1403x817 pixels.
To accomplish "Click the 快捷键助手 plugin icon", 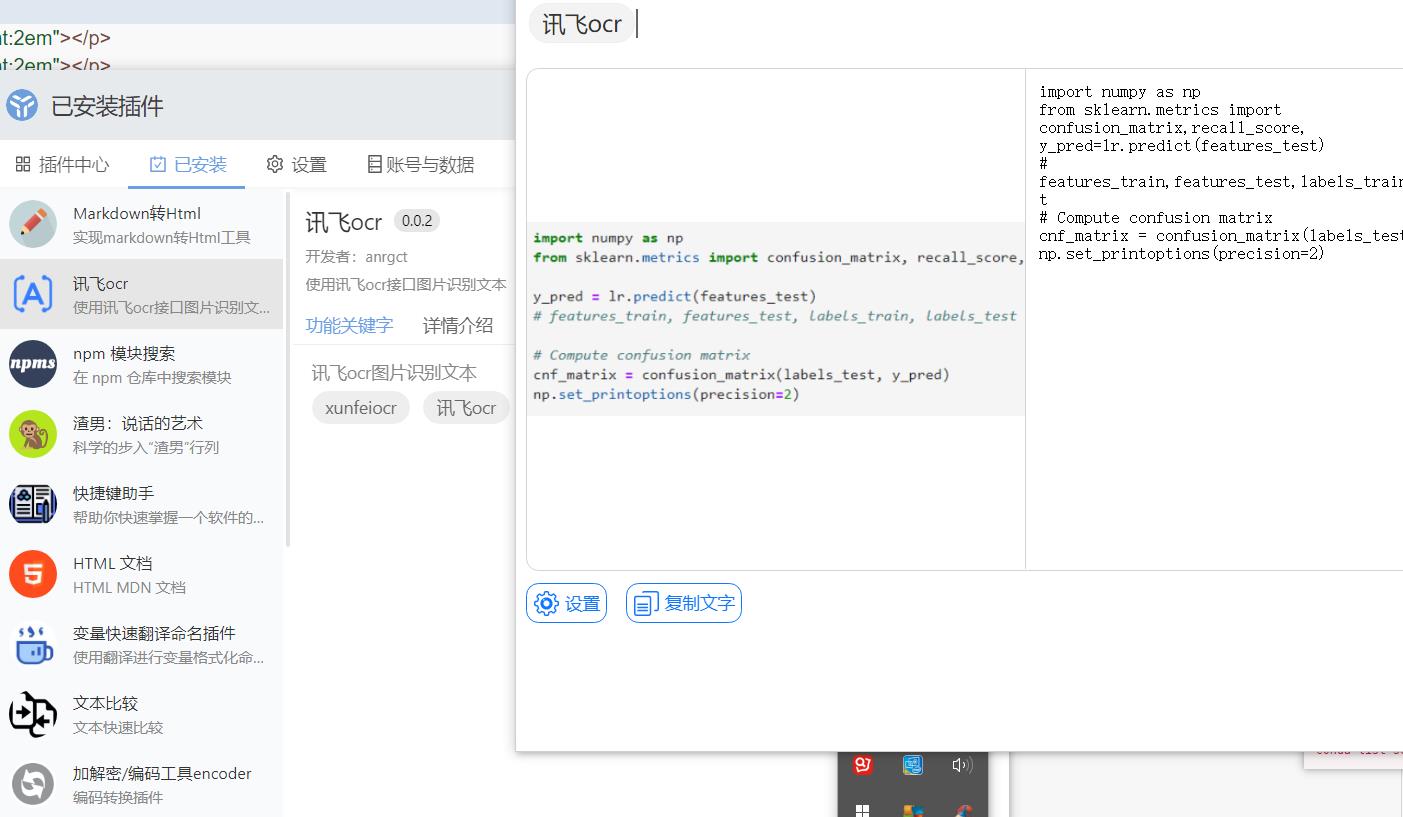I will click(x=33, y=504).
